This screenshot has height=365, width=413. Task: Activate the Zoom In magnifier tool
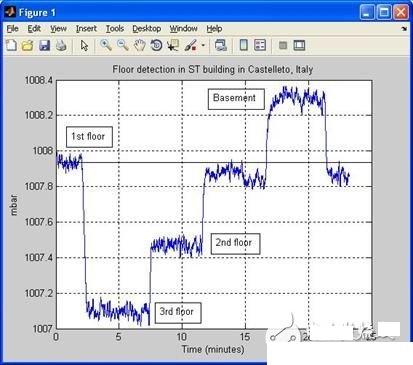click(106, 45)
